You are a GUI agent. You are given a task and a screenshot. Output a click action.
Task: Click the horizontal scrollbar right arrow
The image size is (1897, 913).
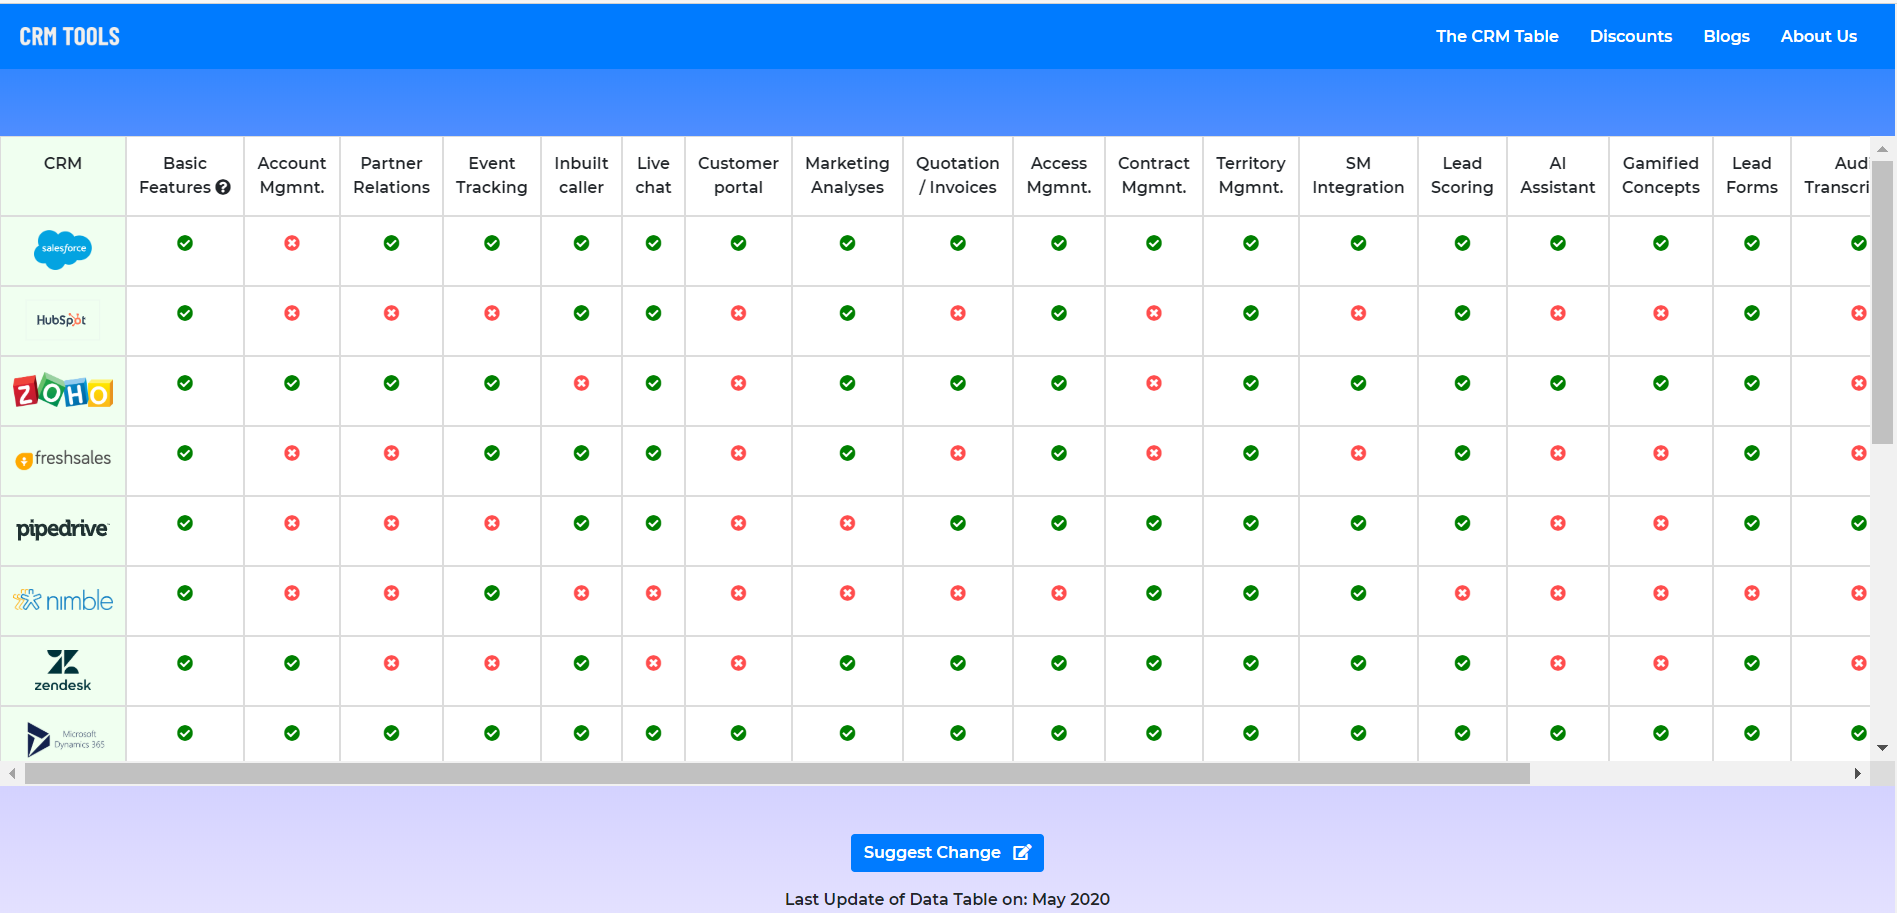[1858, 773]
